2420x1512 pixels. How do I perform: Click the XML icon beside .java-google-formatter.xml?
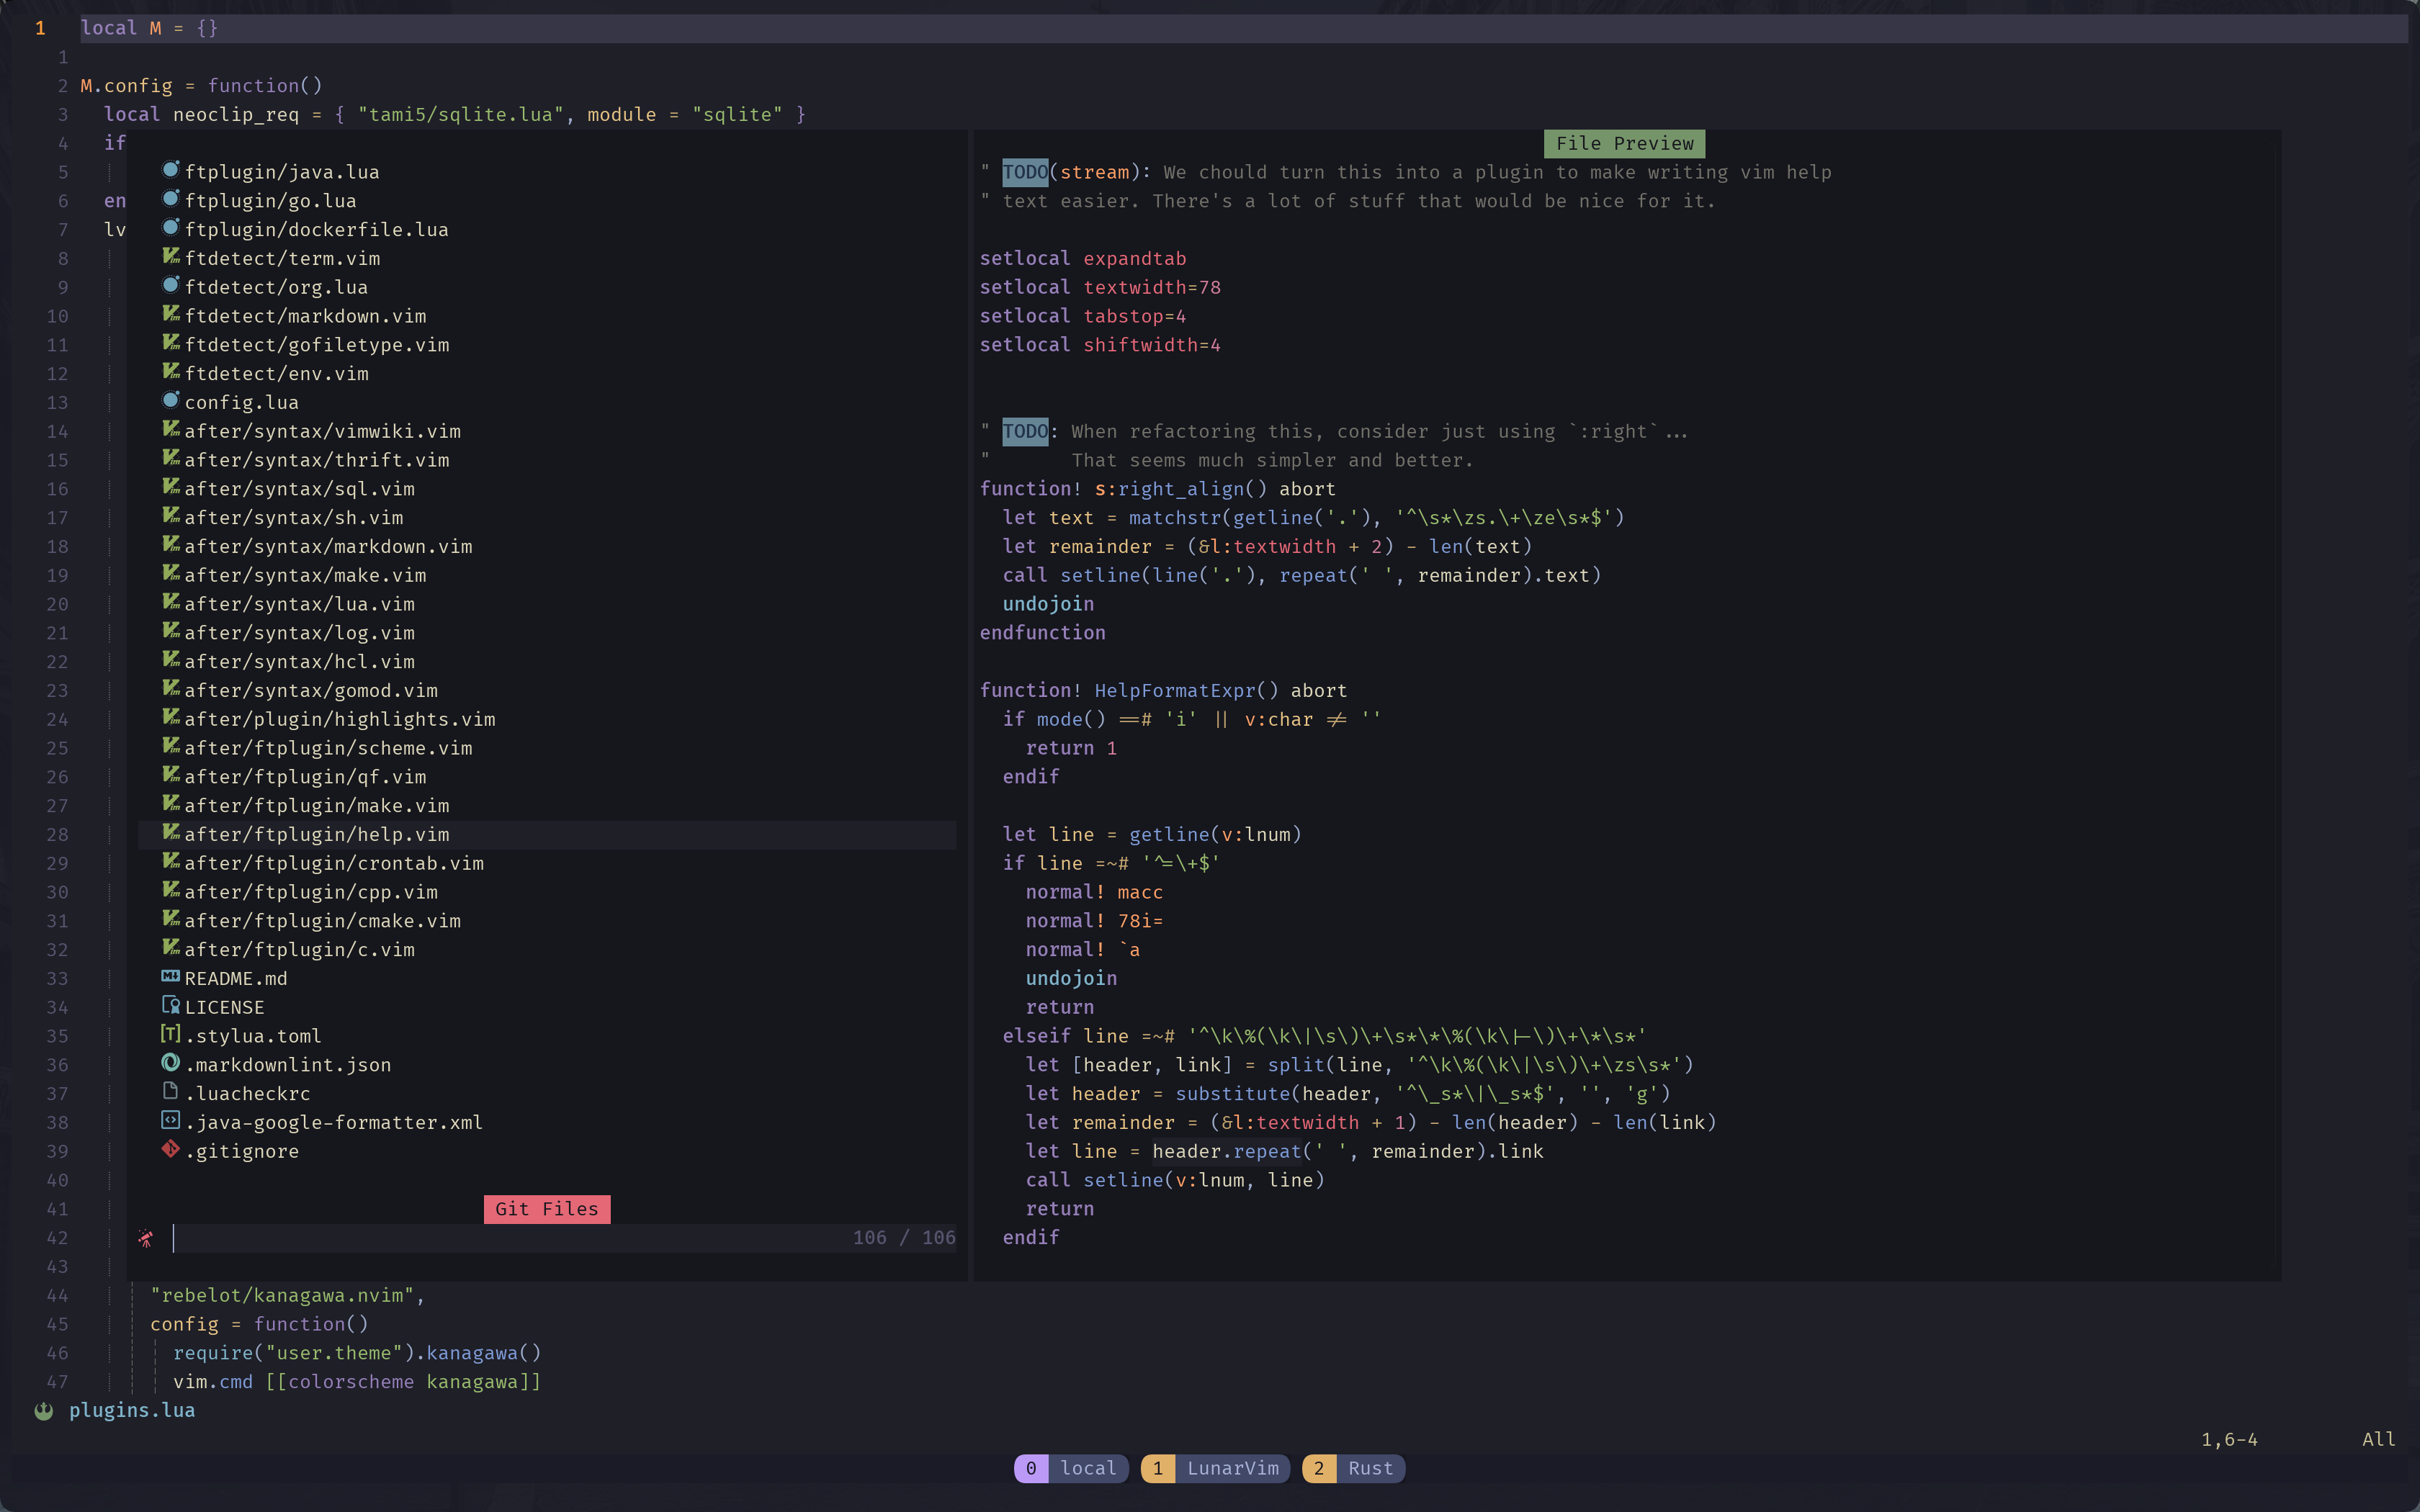[x=171, y=1121]
